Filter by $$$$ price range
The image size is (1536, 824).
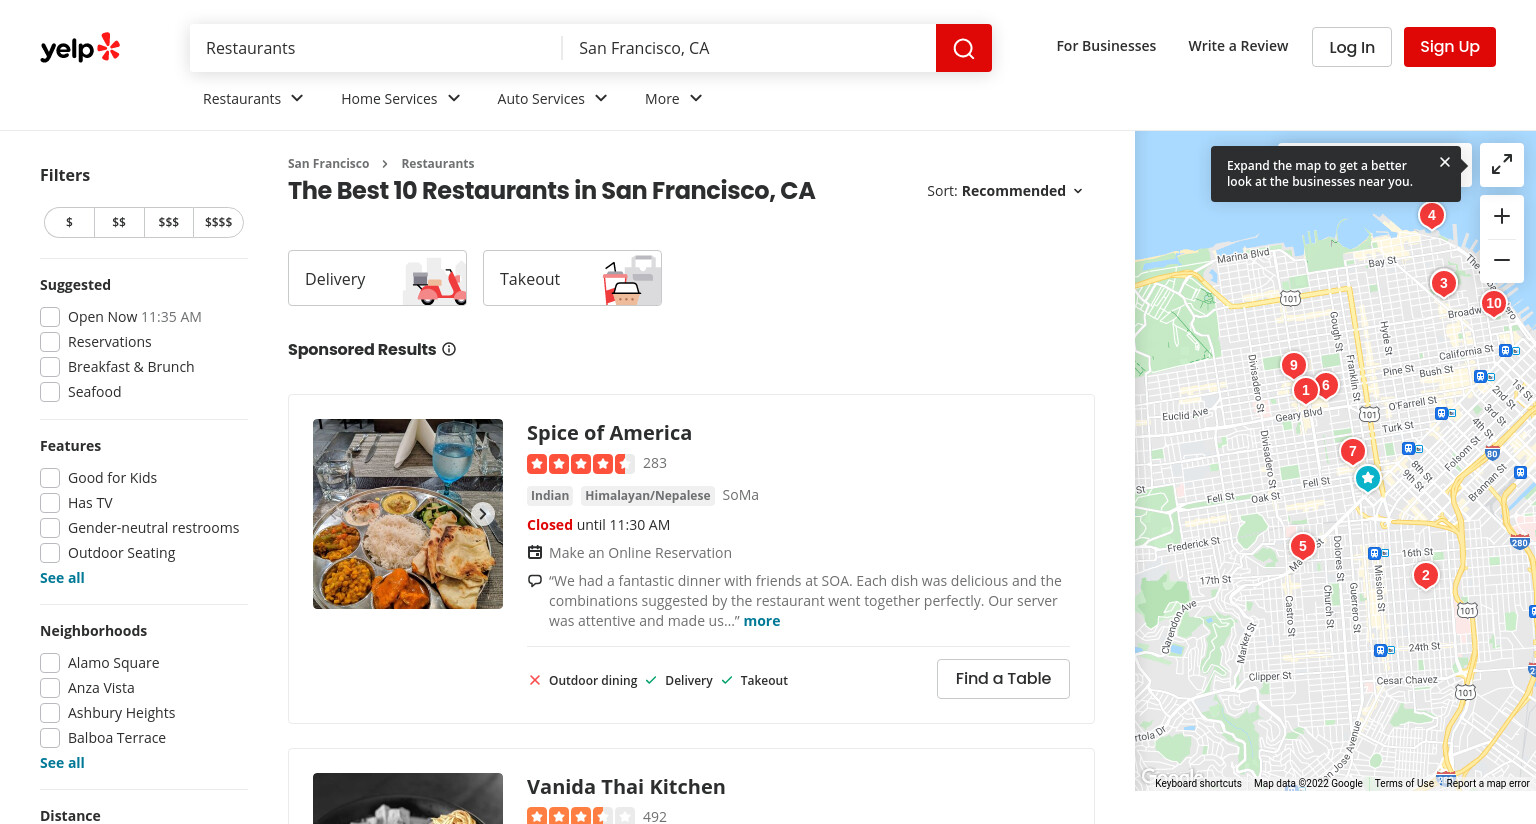(x=218, y=222)
